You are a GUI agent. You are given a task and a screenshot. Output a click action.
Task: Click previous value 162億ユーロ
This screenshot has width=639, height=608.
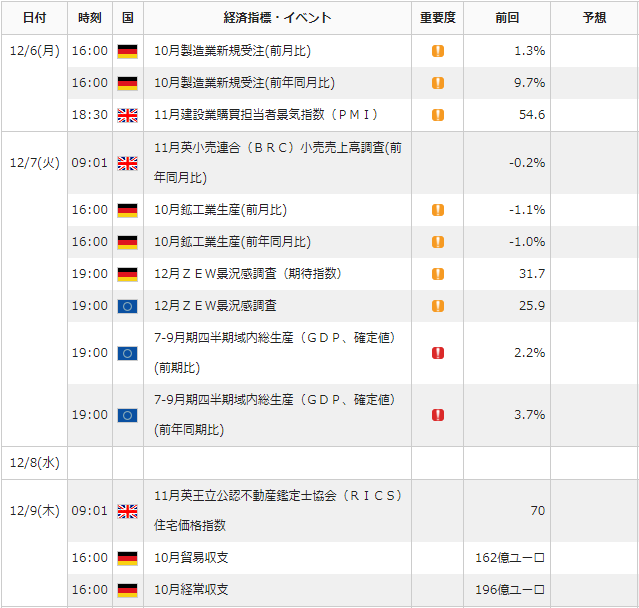pos(510,557)
